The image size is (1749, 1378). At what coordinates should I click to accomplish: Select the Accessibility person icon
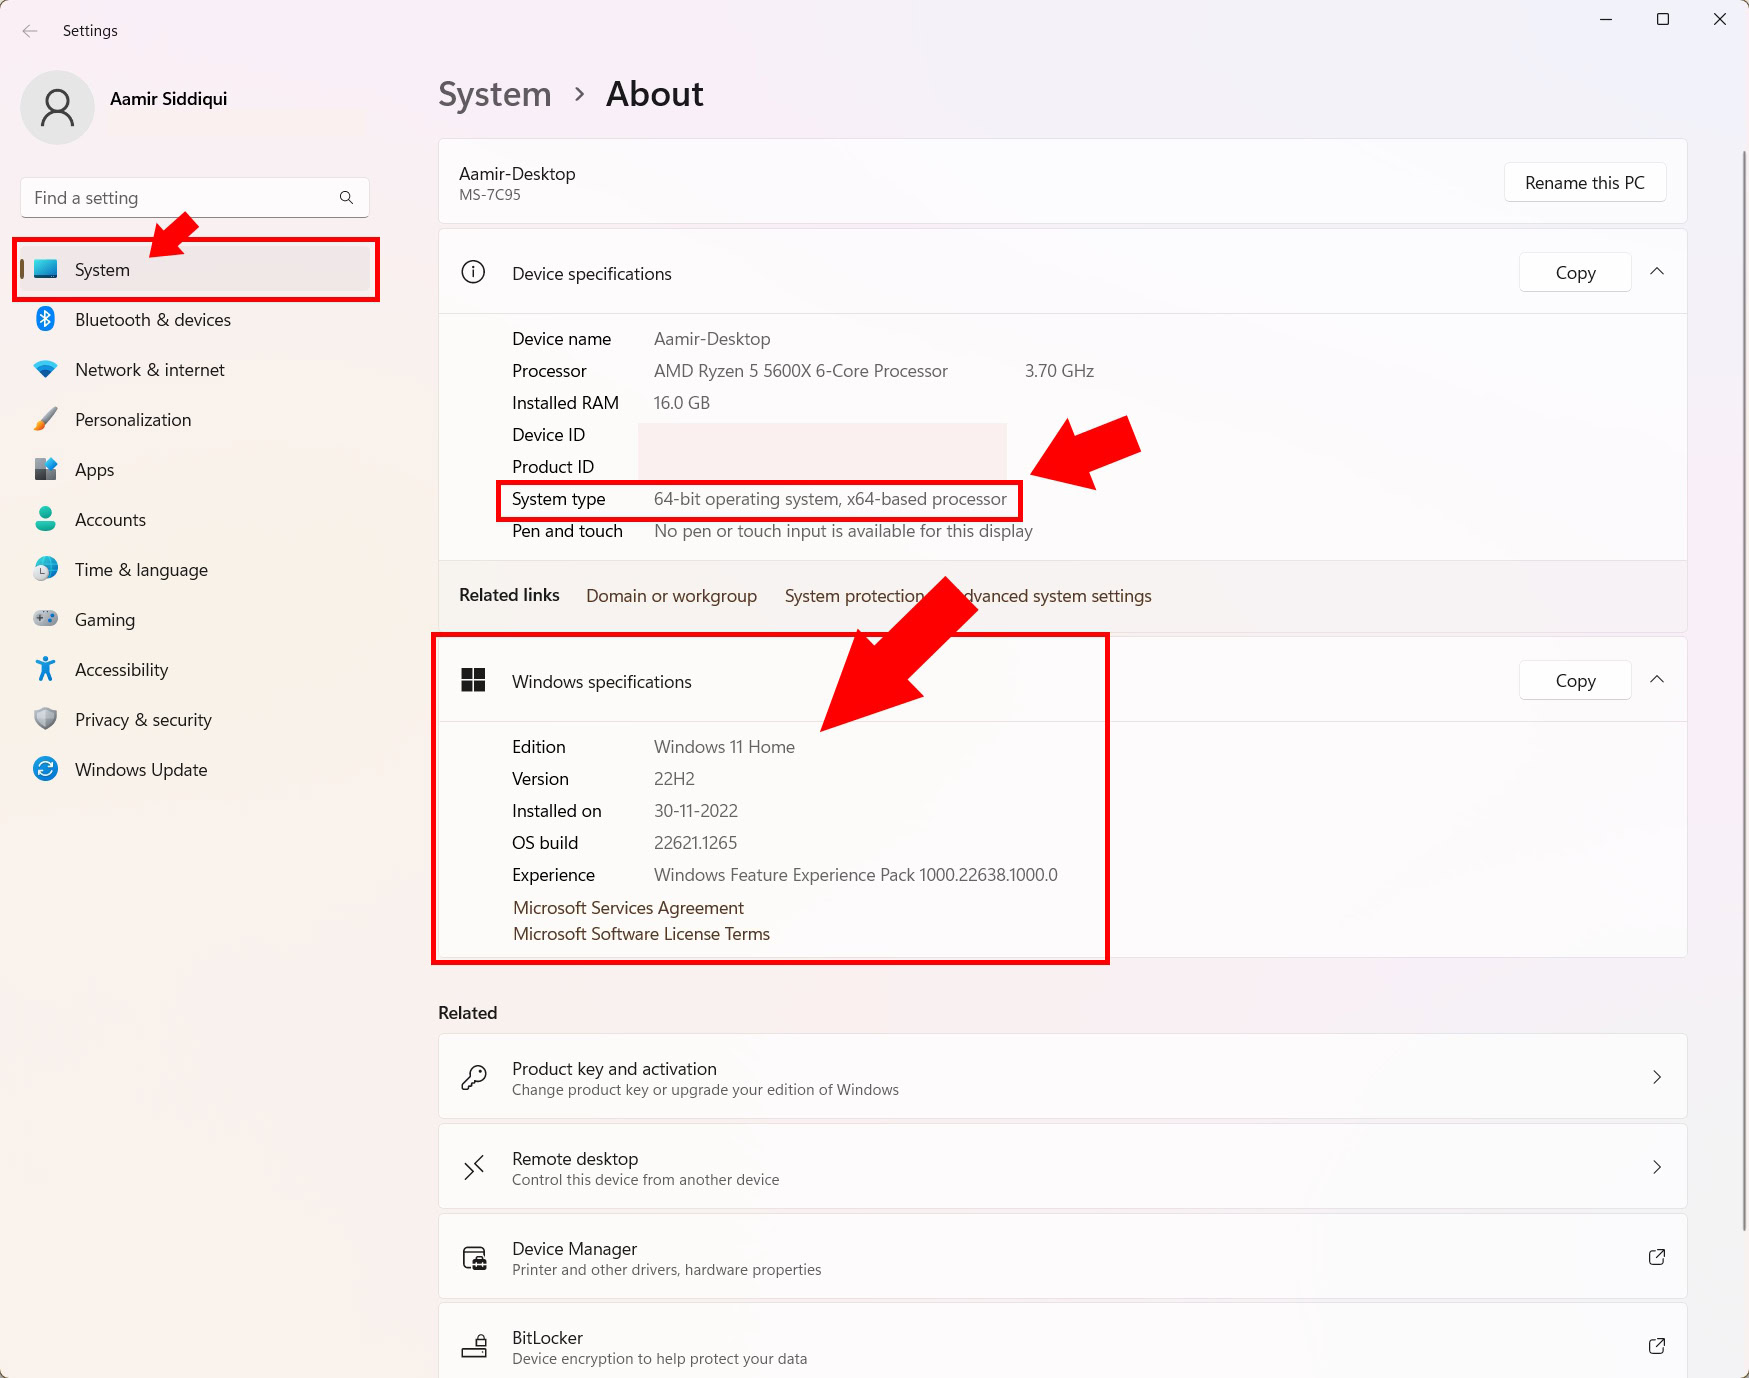[46, 669]
